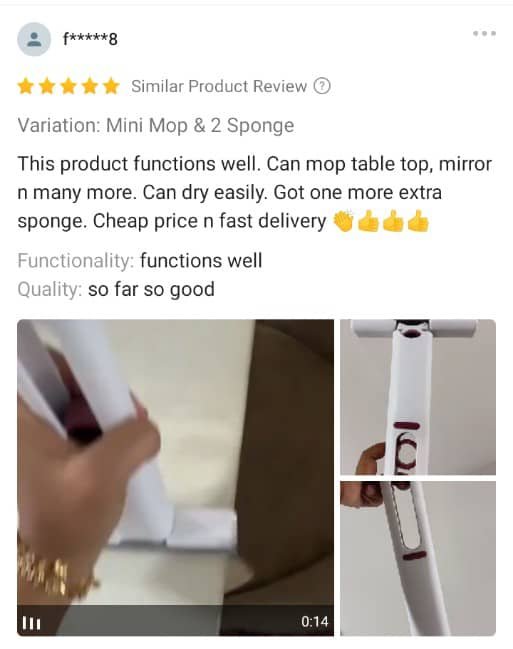Screen dimensions: 513x649
Task: Open the review video thumbnail
Action: [x=175, y=477]
